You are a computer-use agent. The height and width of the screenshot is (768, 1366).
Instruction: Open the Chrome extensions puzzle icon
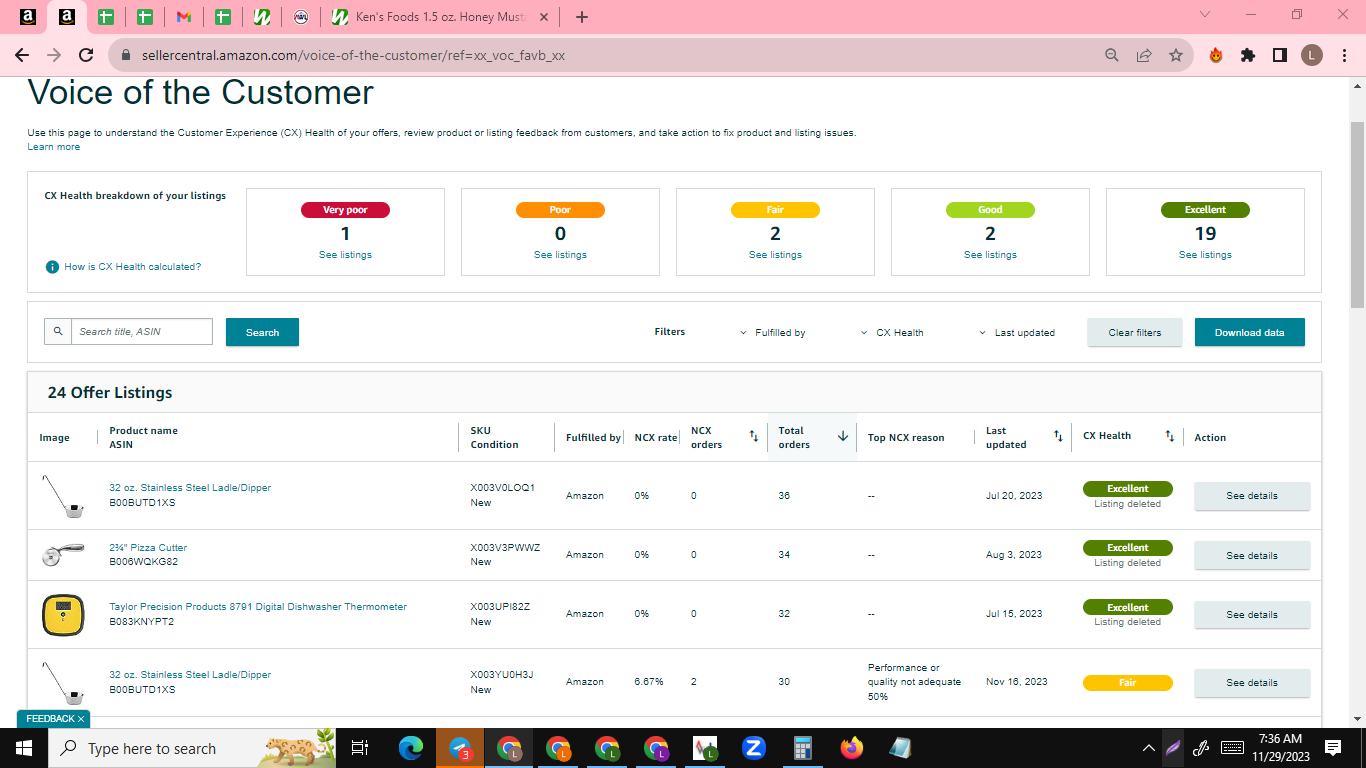(x=1248, y=55)
